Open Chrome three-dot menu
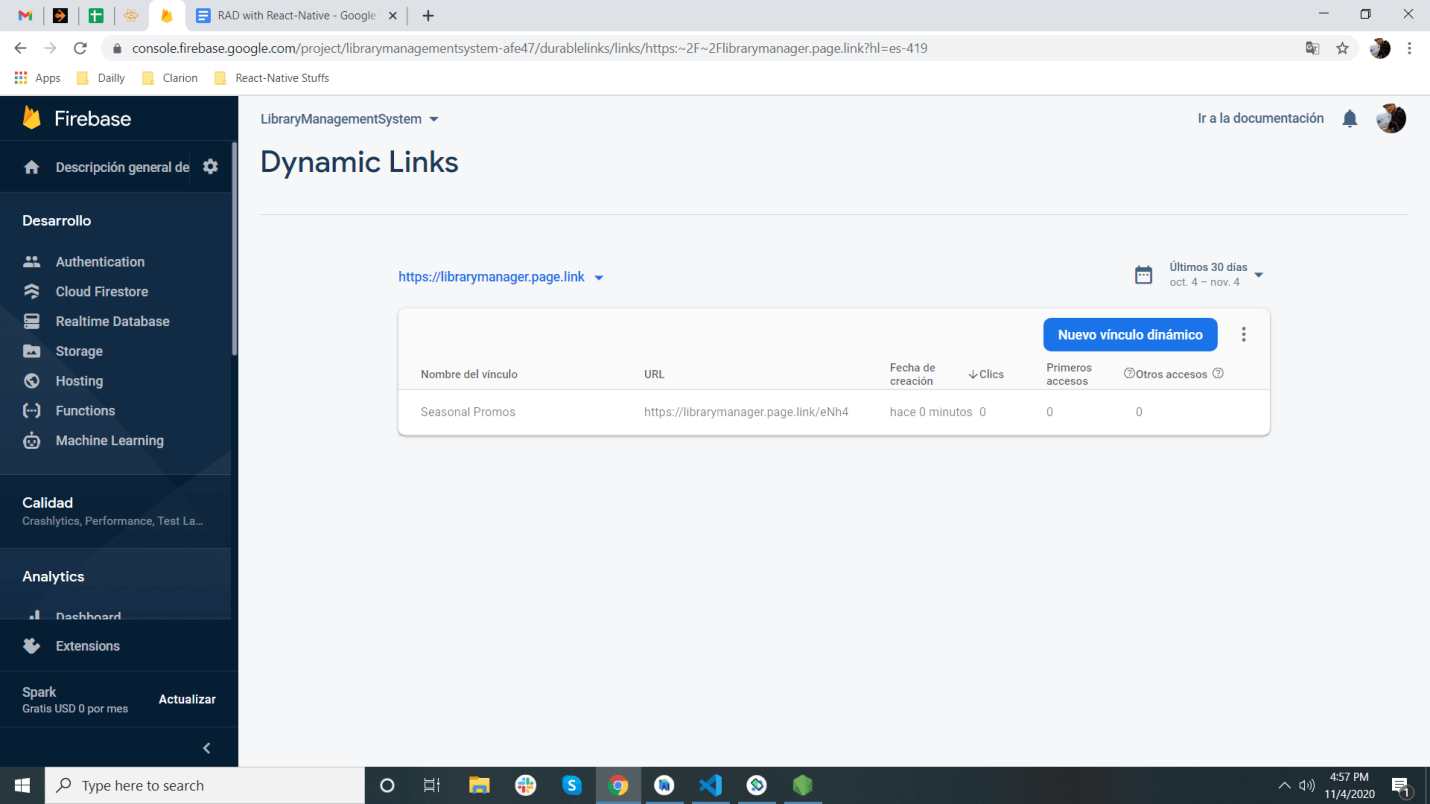The height and width of the screenshot is (804, 1430). pyautogui.click(x=1410, y=48)
